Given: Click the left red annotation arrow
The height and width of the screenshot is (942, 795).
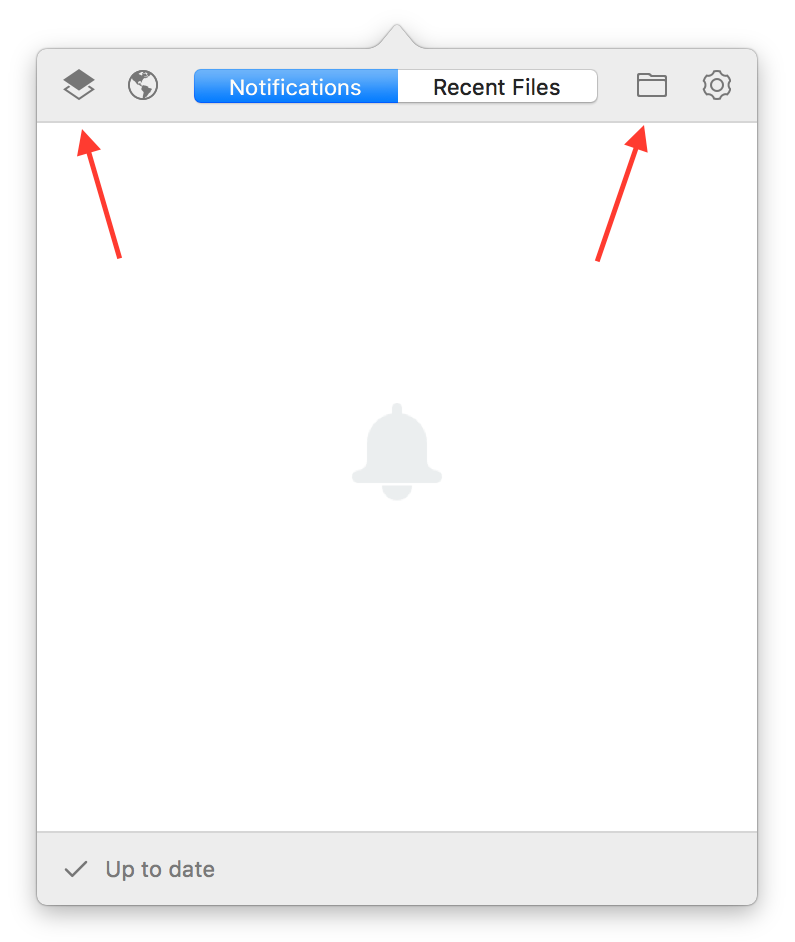Looking at the screenshot, I should tap(99, 194).
